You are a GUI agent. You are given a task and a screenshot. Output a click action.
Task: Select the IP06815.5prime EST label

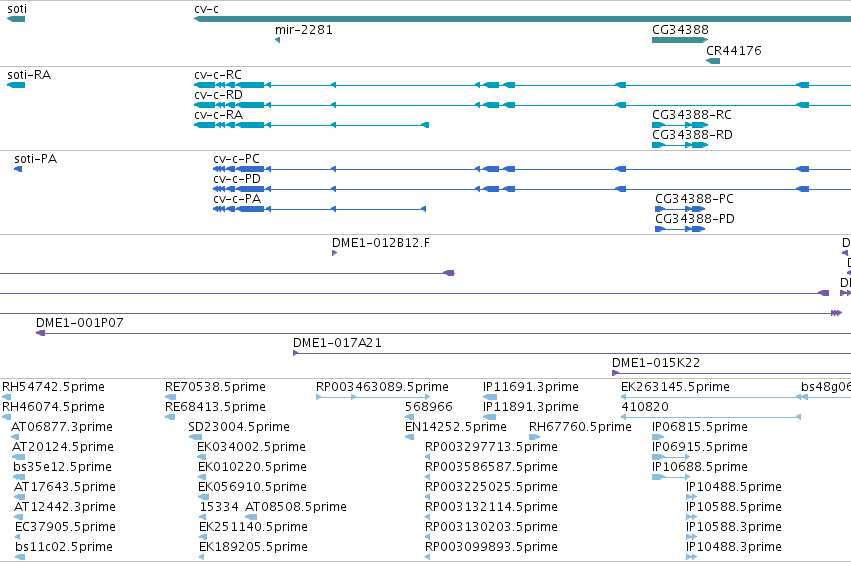(700, 427)
